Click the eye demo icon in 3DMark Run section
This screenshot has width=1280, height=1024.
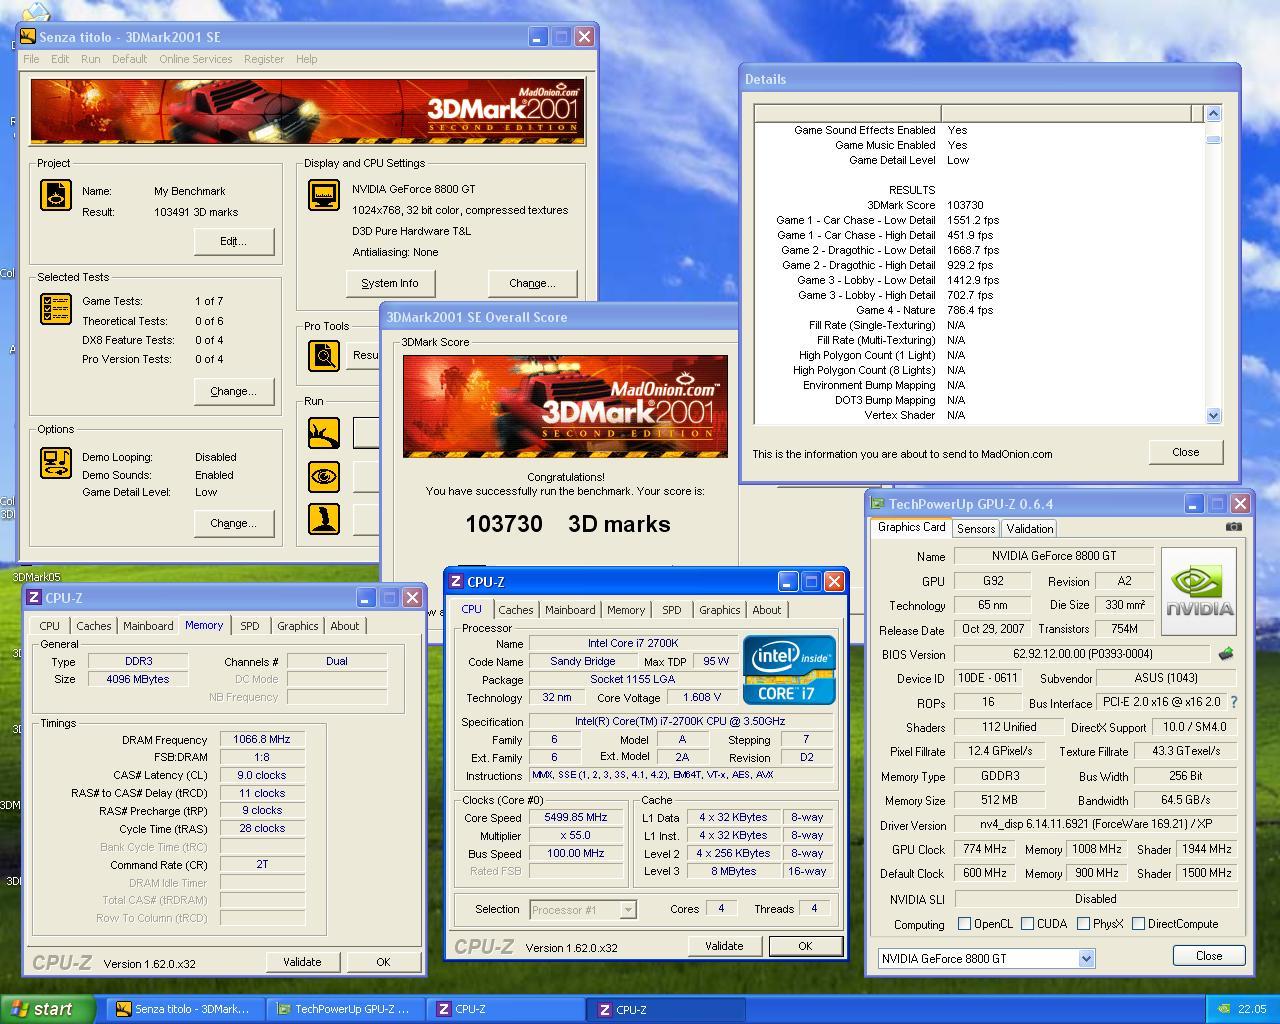pos(324,476)
